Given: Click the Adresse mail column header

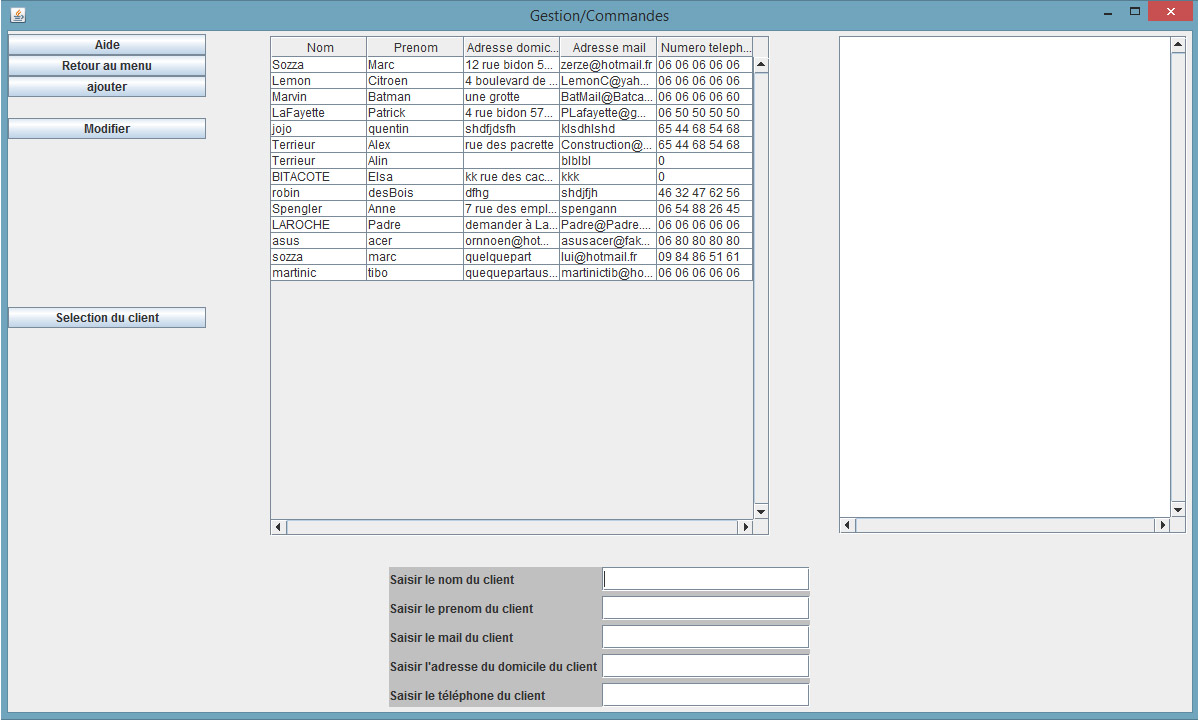Looking at the screenshot, I should 608,48.
